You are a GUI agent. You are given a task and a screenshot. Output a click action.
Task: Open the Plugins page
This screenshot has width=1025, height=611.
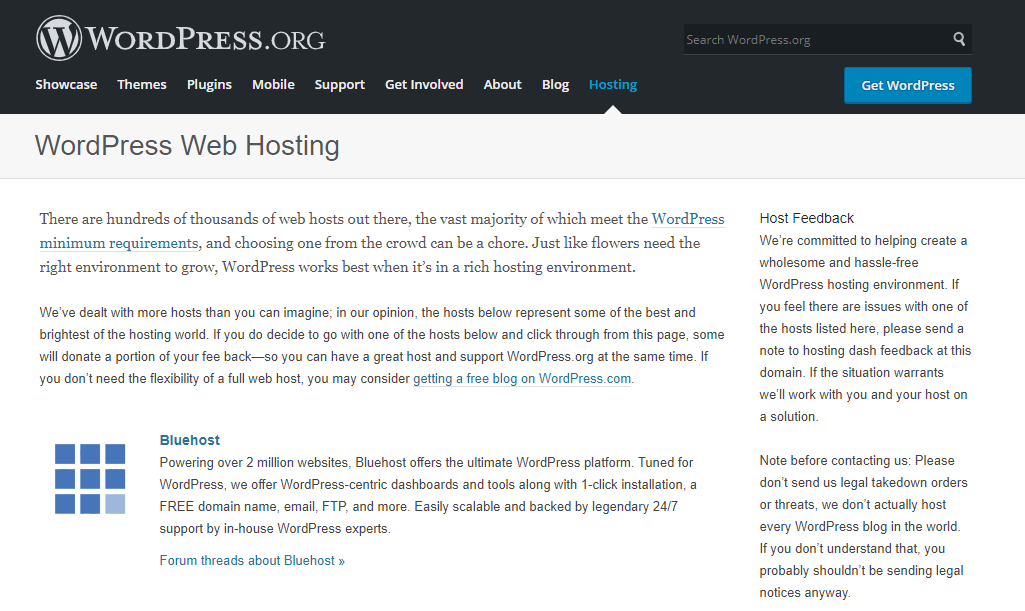click(x=209, y=85)
